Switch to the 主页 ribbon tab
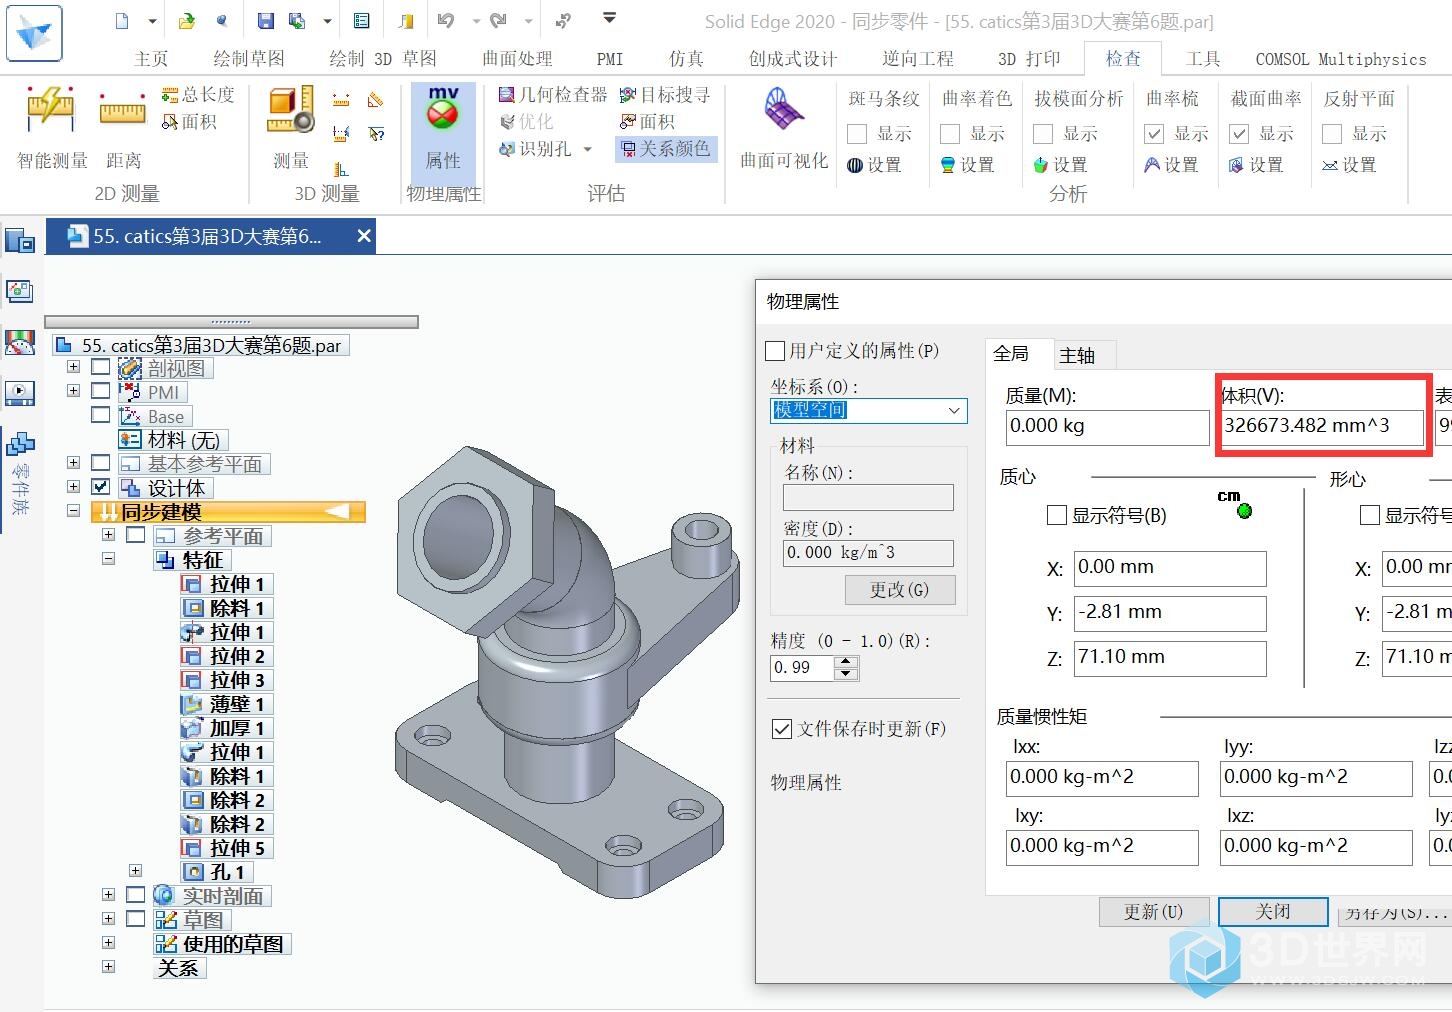Screen dimensions: 1452x1012 (x=151, y=59)
